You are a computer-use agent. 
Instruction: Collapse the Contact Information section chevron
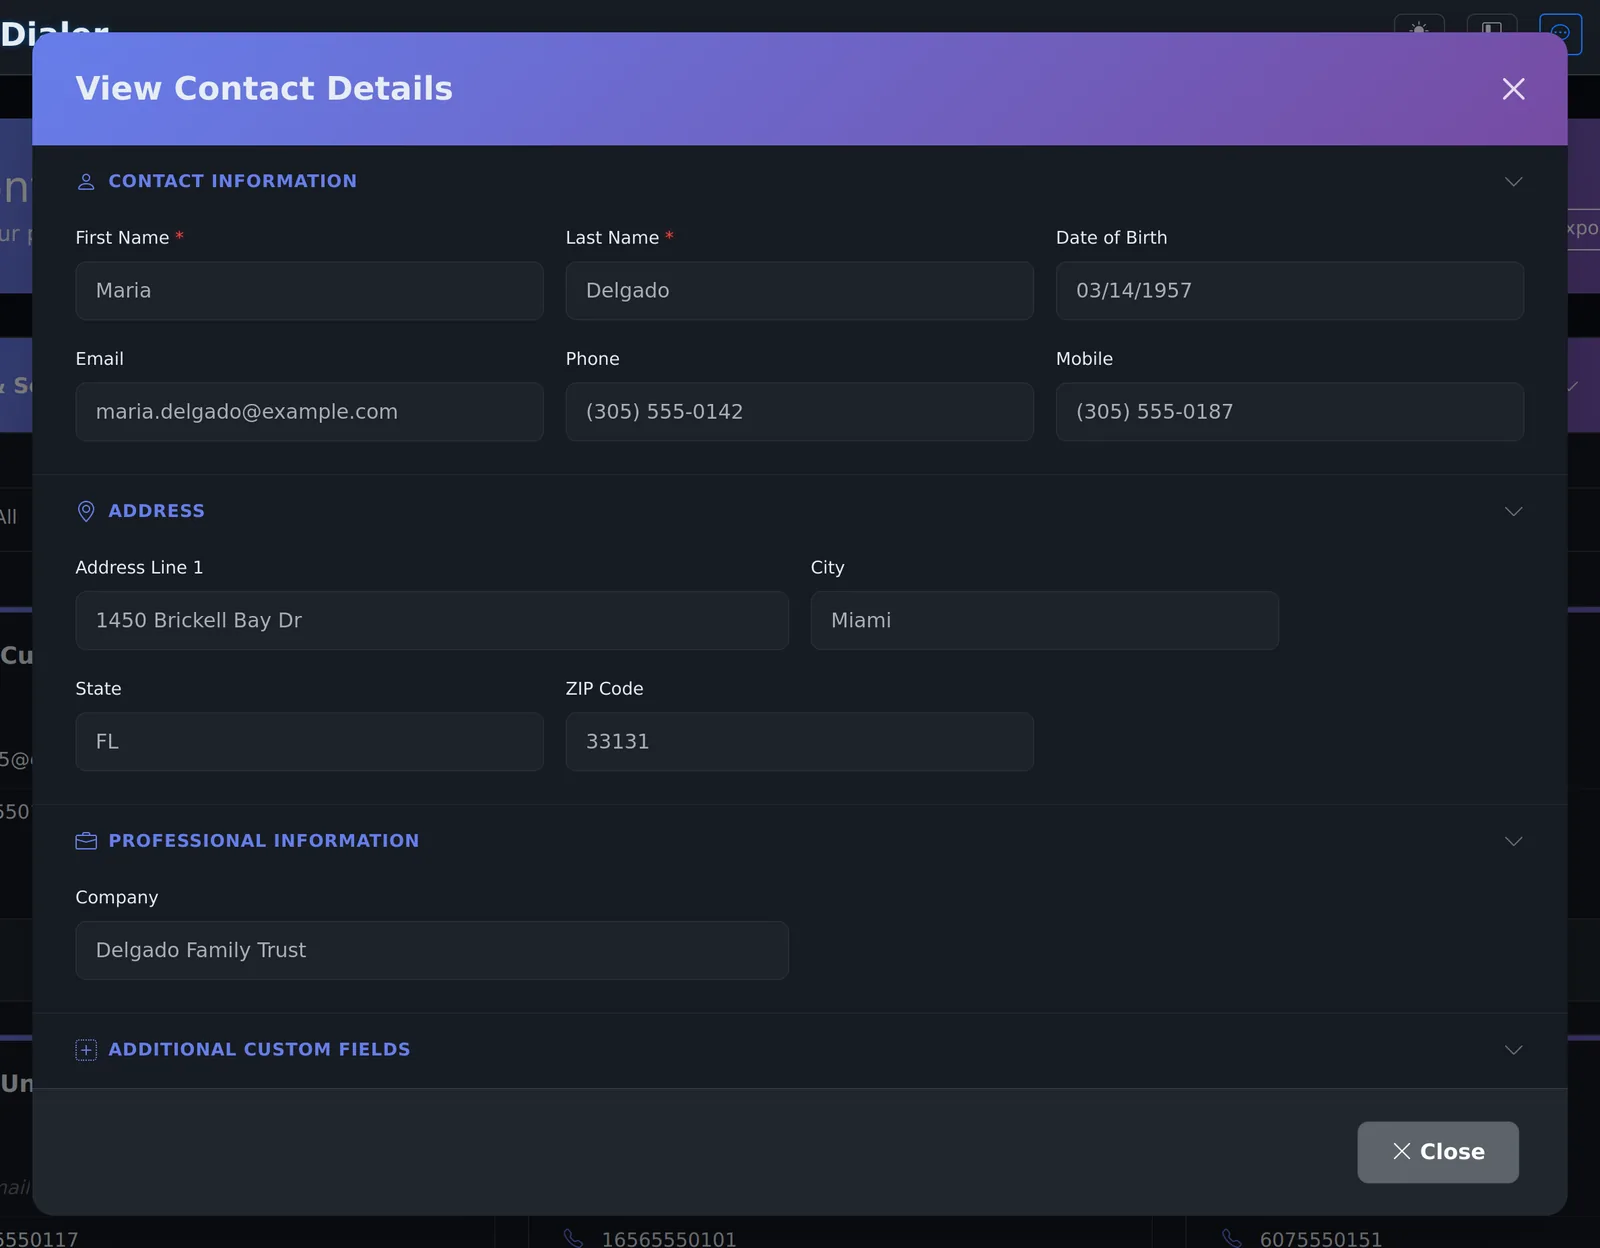tap(1513, 181)
